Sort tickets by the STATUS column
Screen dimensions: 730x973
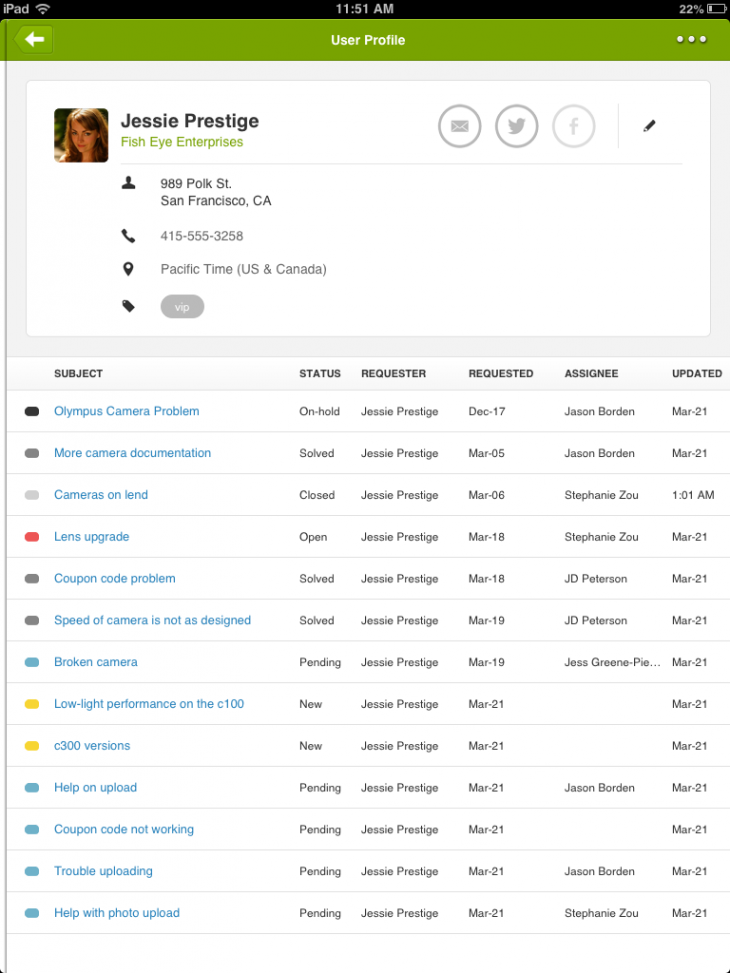(320, 373)
